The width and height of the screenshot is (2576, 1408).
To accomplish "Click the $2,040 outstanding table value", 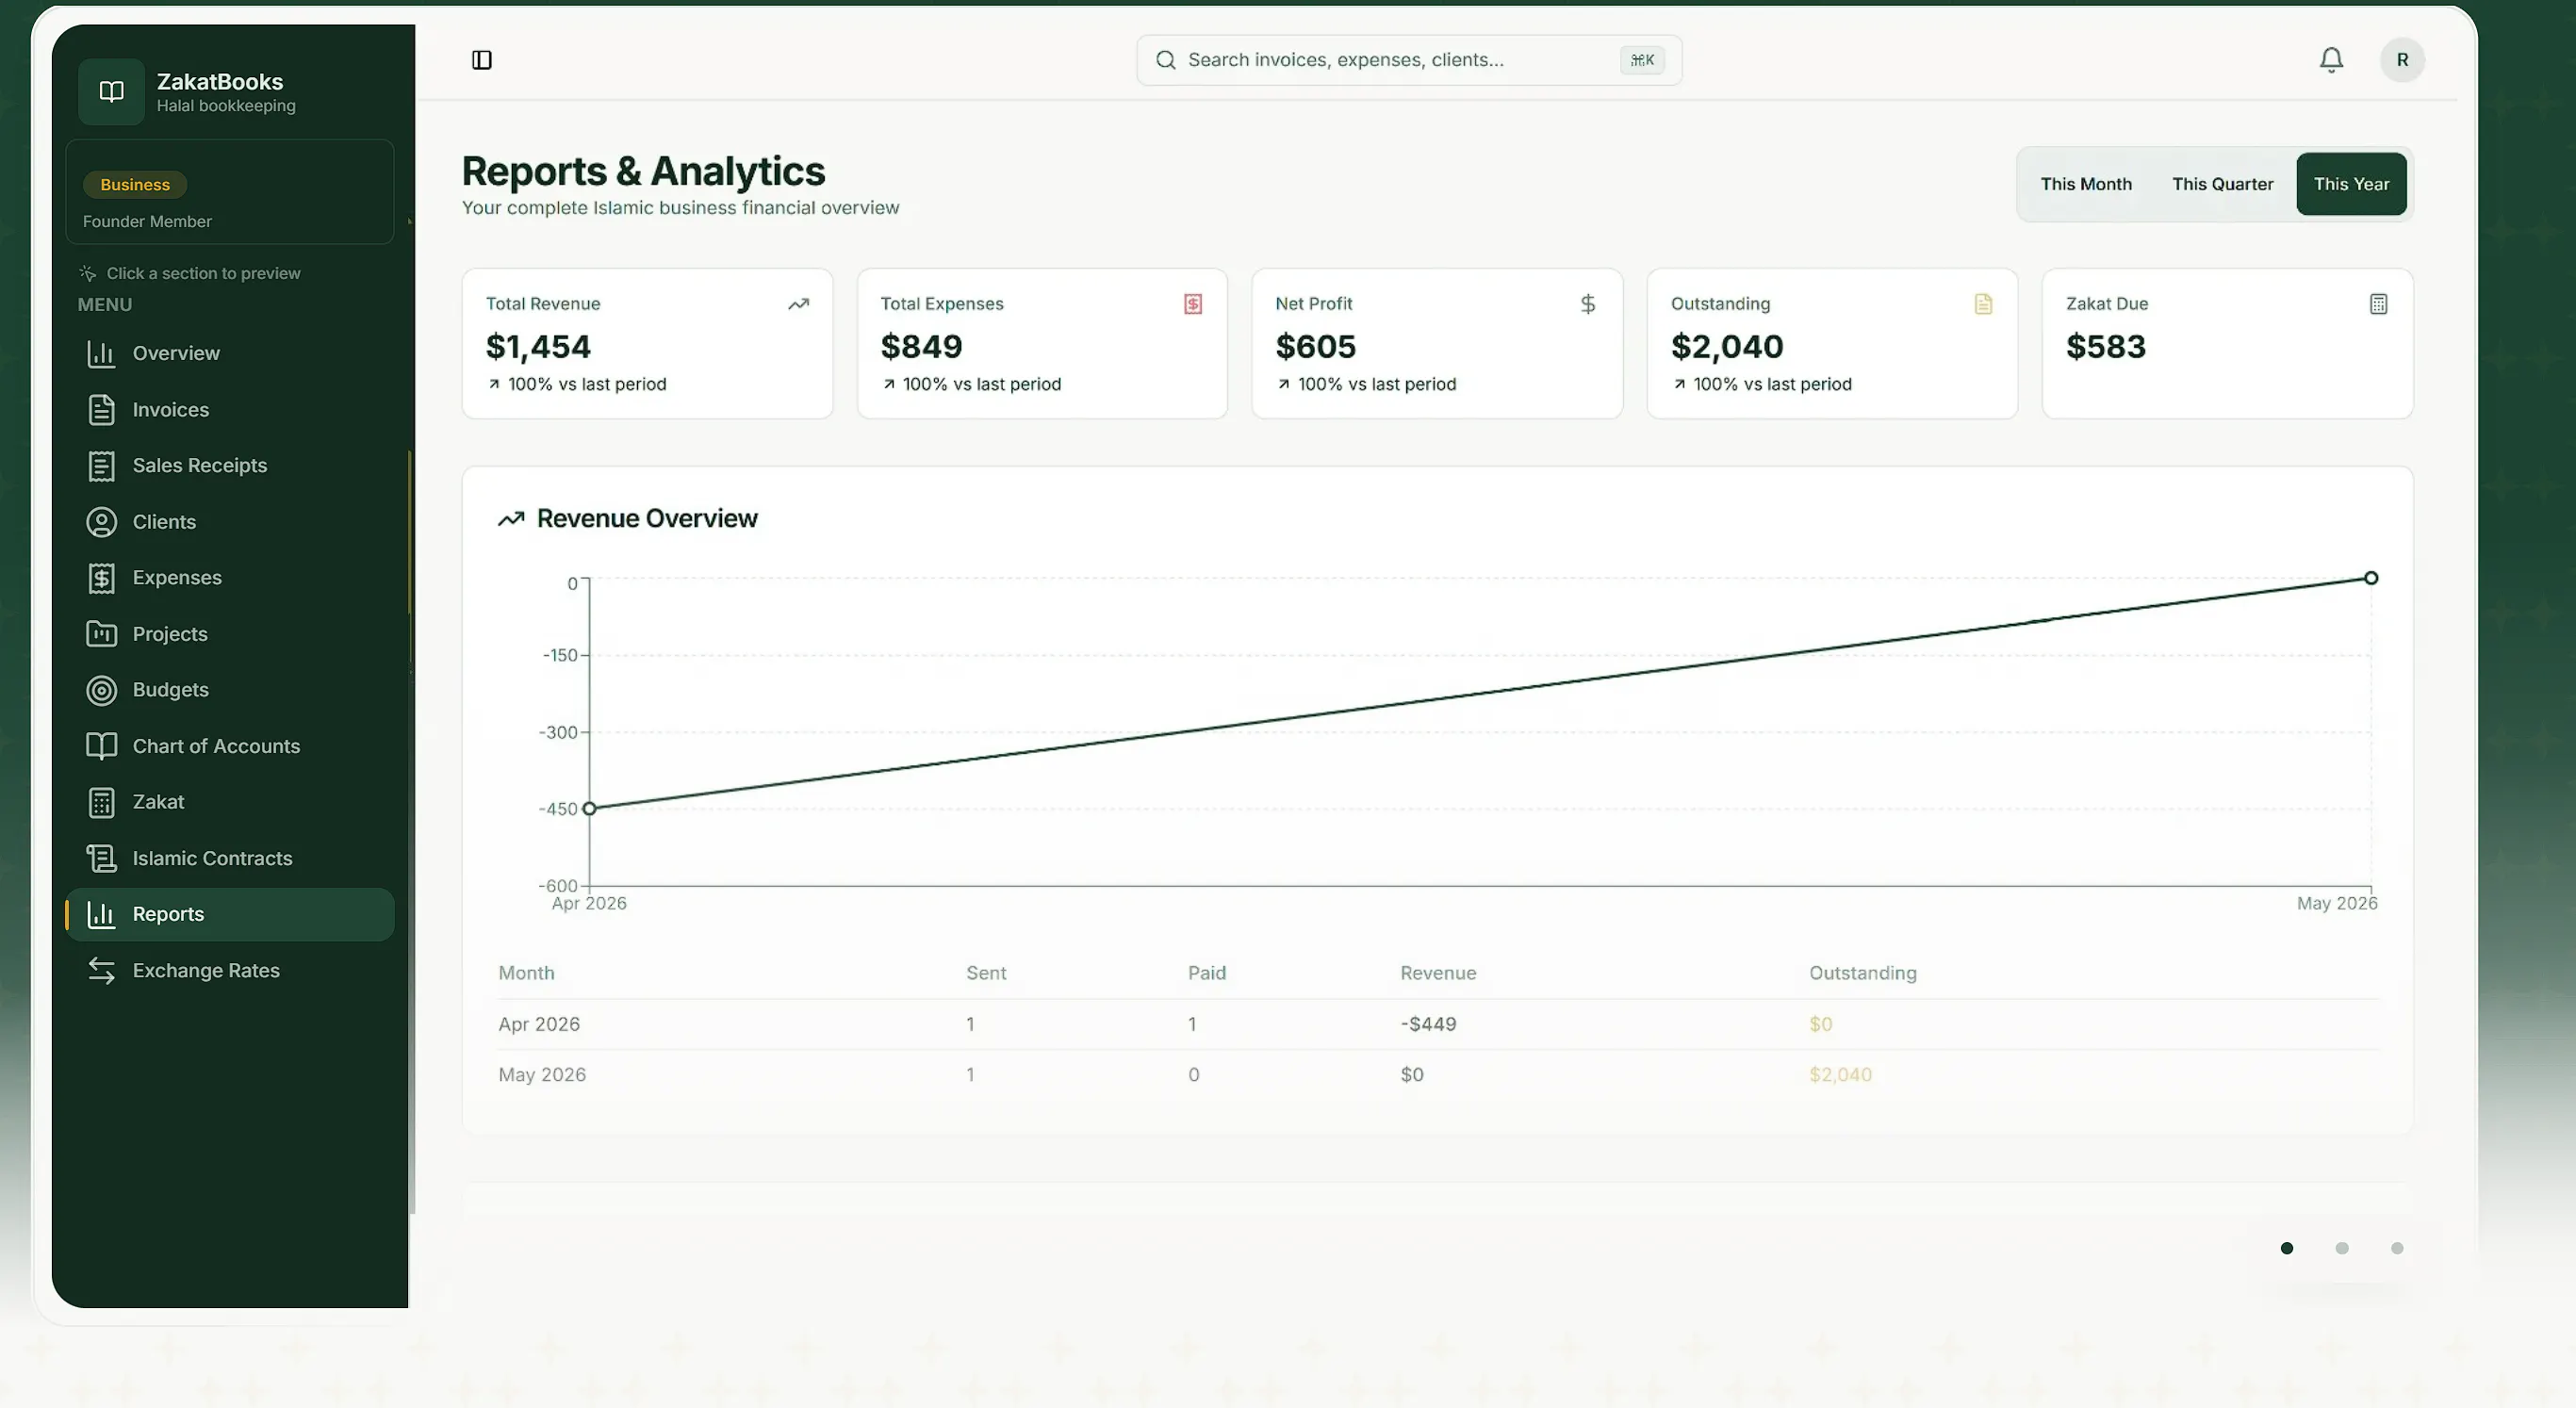I will (x=1840, y=1075).
